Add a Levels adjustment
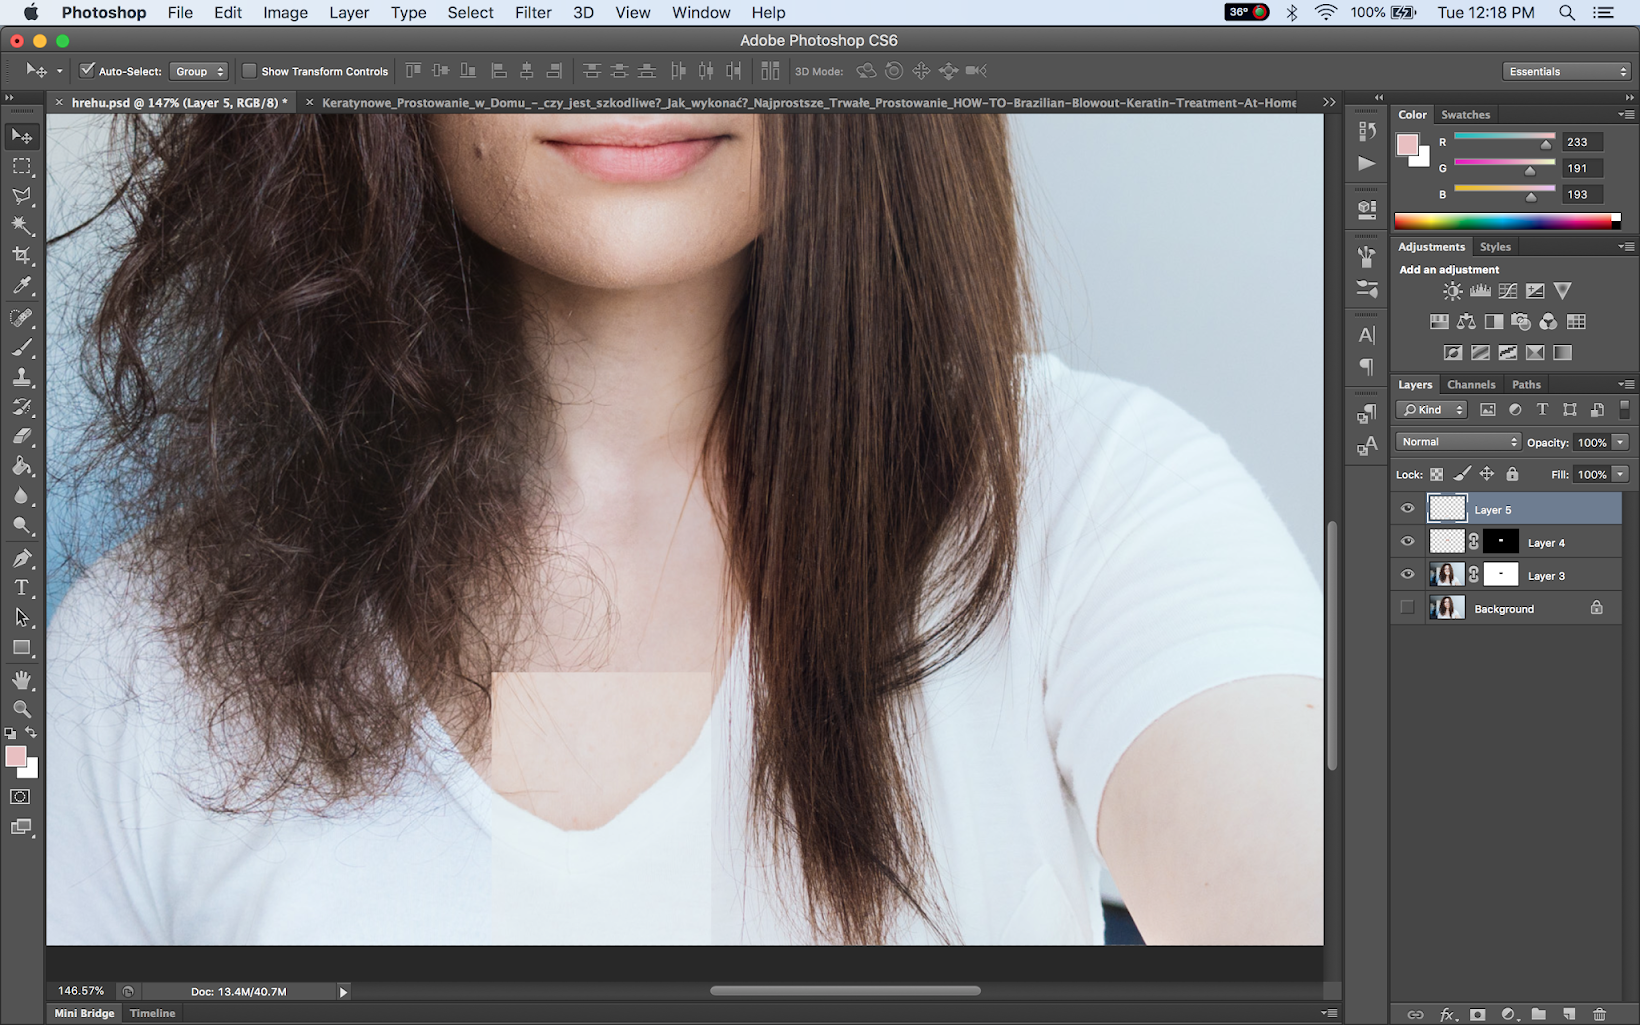The image size is (1640, 1025). (x=1480, y=291)
